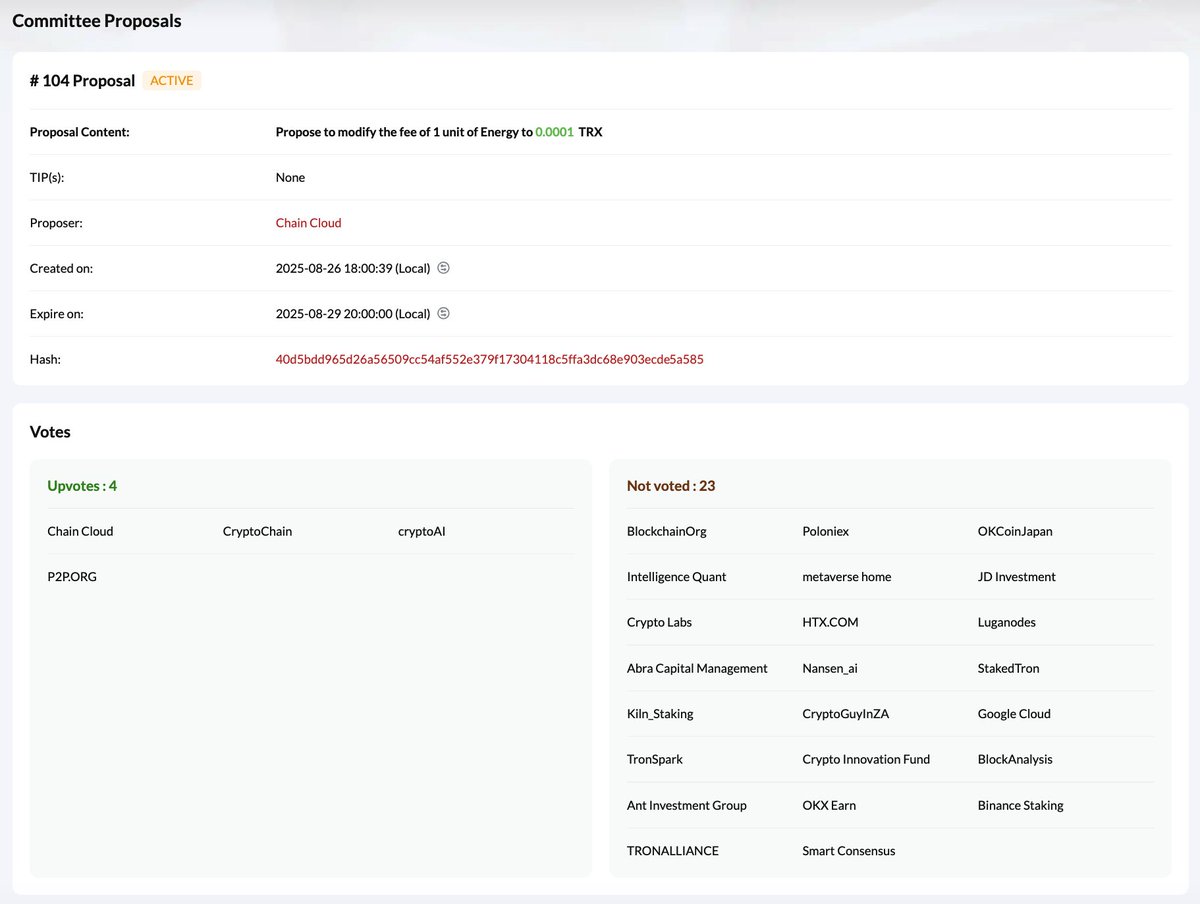Select cryptoAI in Upvotes list
The width and height of the screenshot is (1200, 904).
coord(421,531)
